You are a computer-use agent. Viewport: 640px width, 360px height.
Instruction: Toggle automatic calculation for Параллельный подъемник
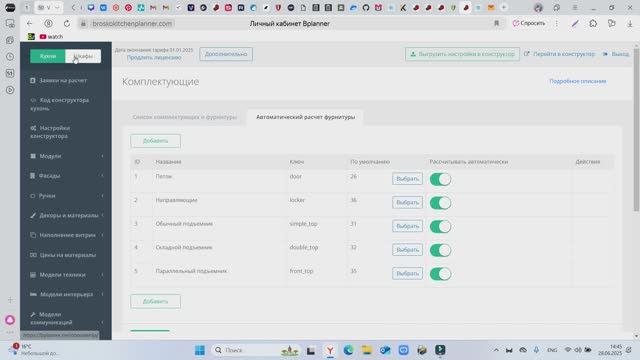tap(440, 274)
